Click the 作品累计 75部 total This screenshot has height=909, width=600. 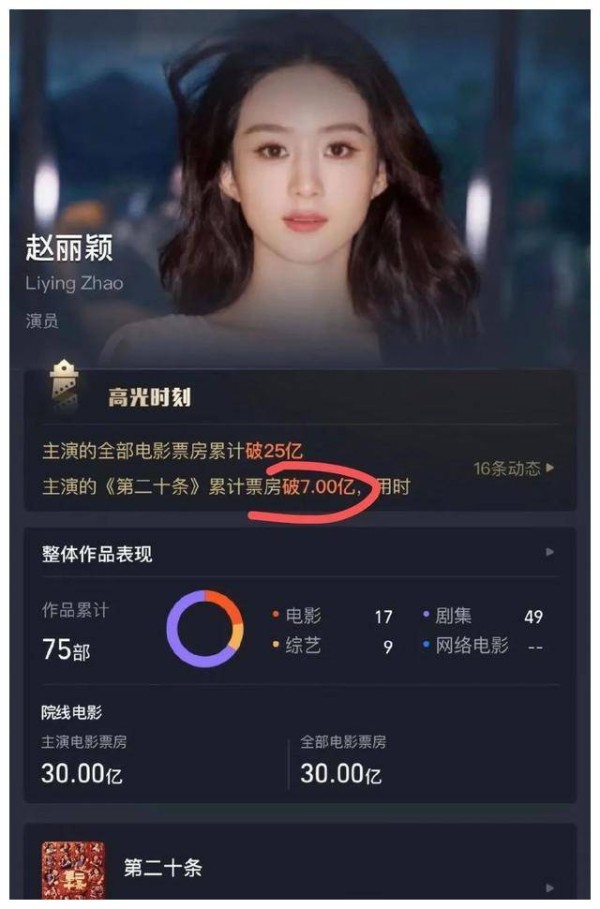pos(66,650)
